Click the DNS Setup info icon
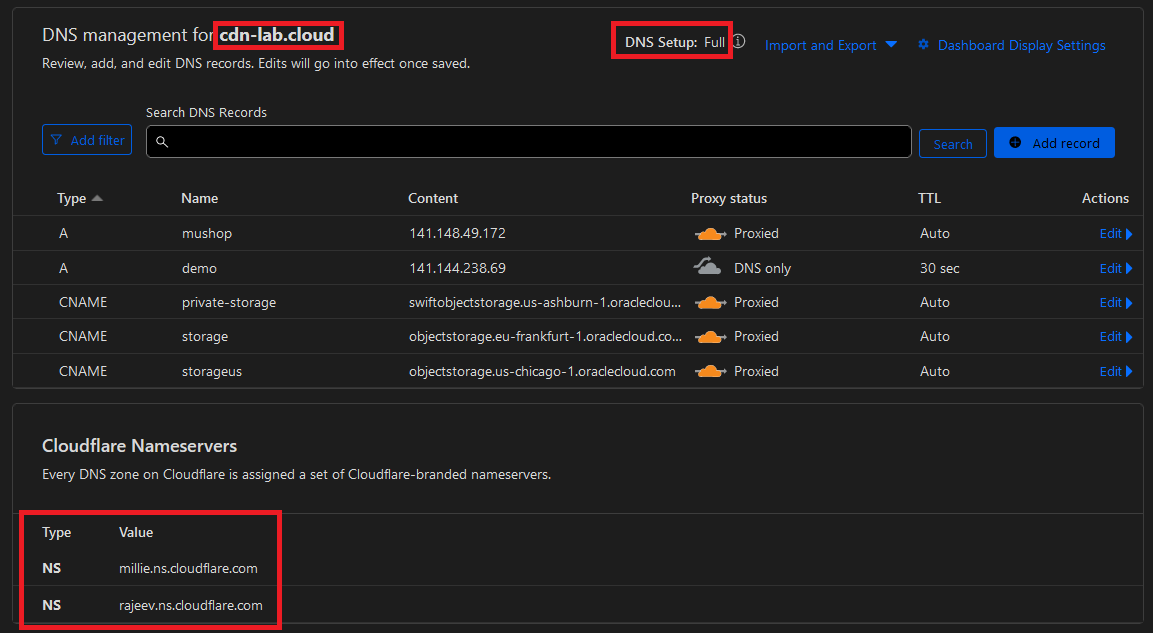The width and height of the screenshot is (1153, 633). [x=739, y=42]
